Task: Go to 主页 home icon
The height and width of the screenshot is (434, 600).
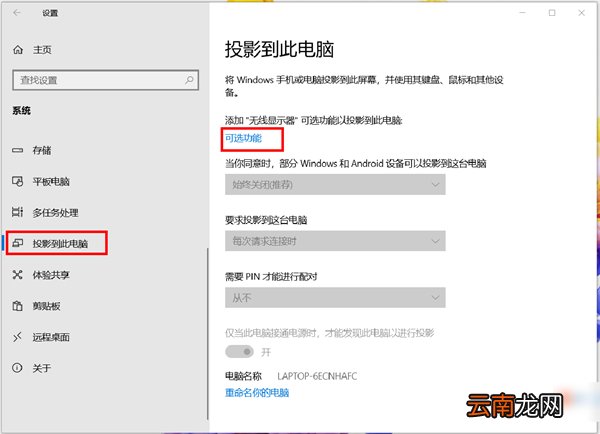Action: click(x=18, y=50)
